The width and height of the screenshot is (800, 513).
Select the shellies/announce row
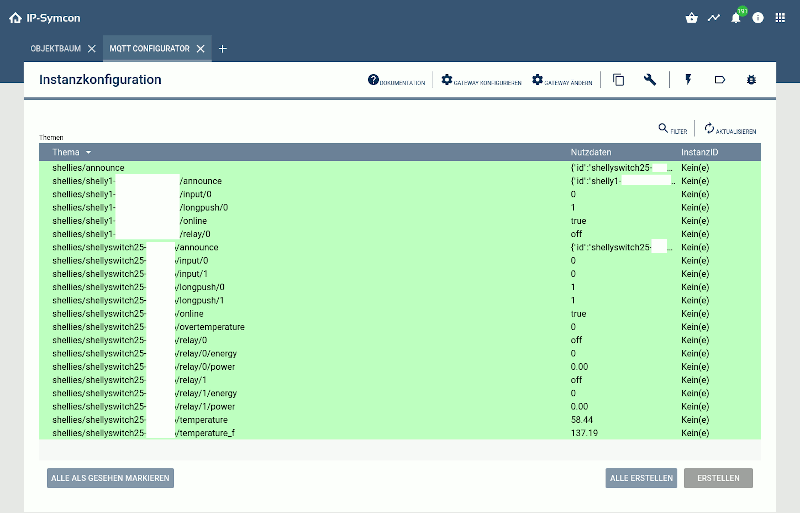(399, 167)
